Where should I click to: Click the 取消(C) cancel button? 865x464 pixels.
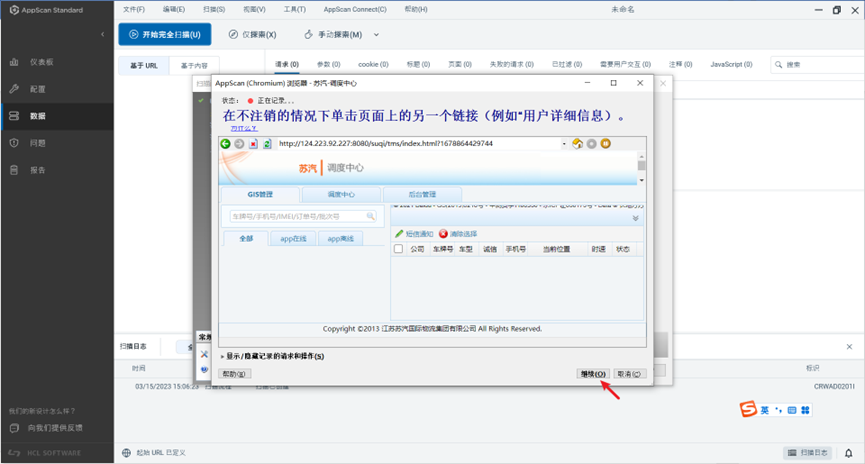tap(629, 374)
